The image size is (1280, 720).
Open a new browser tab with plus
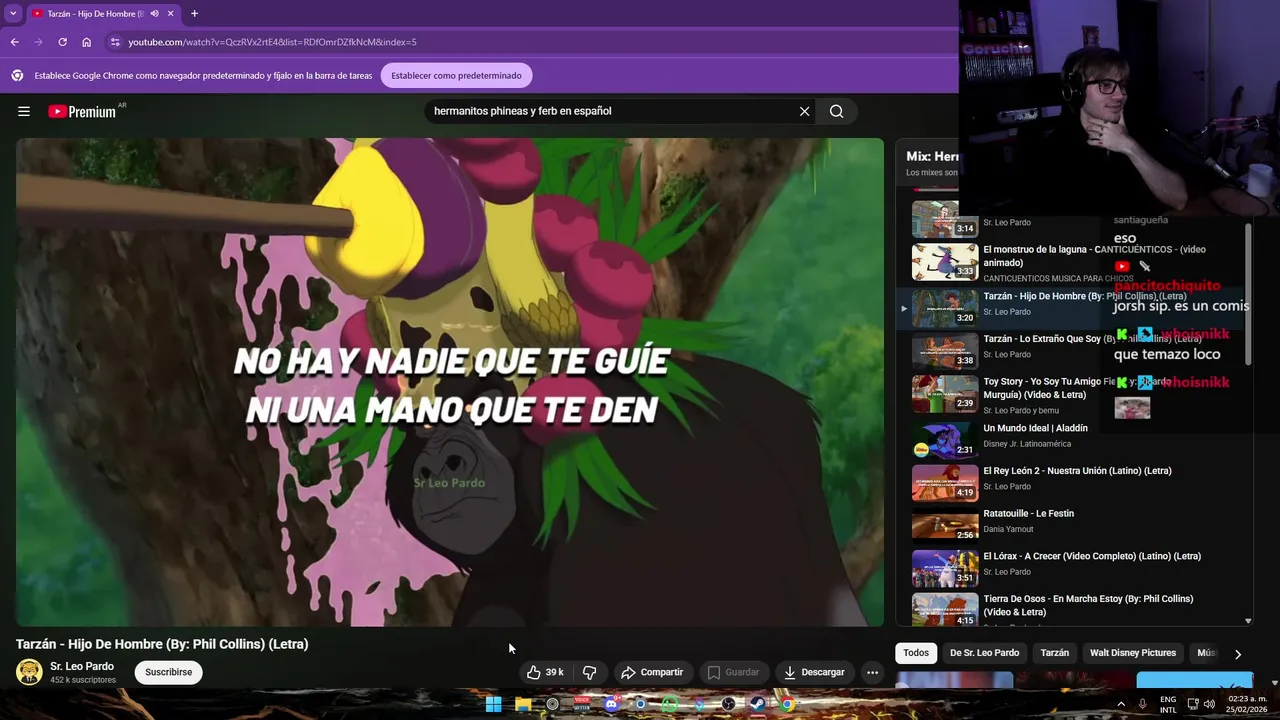pyautogui.click(x=194, y=13)
